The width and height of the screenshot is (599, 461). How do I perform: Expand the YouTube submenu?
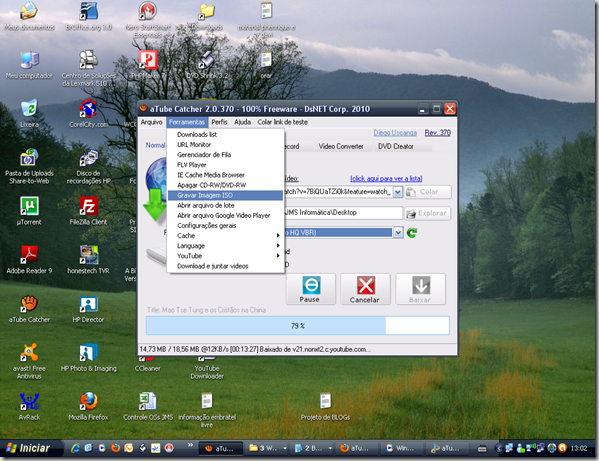click(x=225, y=256)
